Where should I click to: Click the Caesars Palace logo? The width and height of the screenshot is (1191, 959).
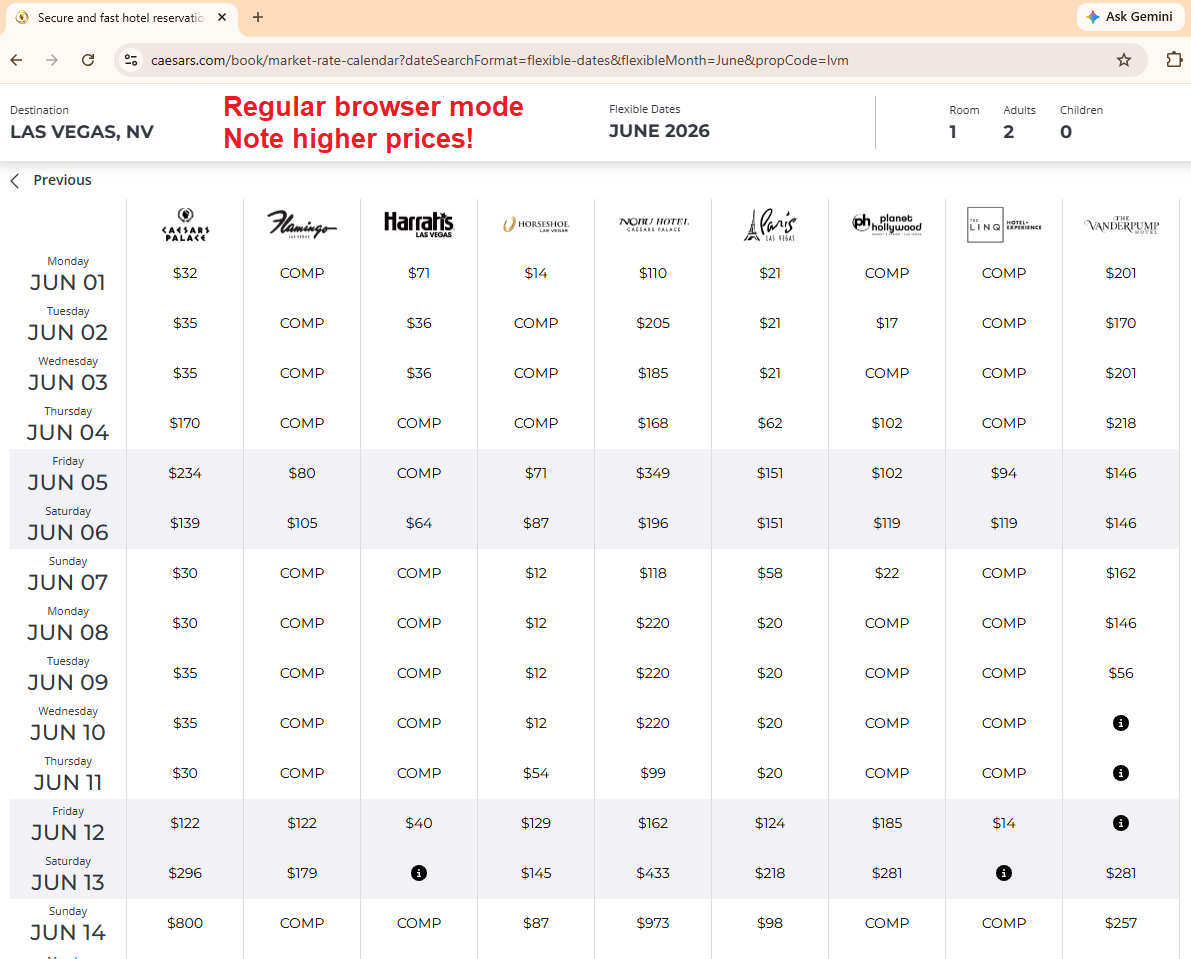[185, 225]
